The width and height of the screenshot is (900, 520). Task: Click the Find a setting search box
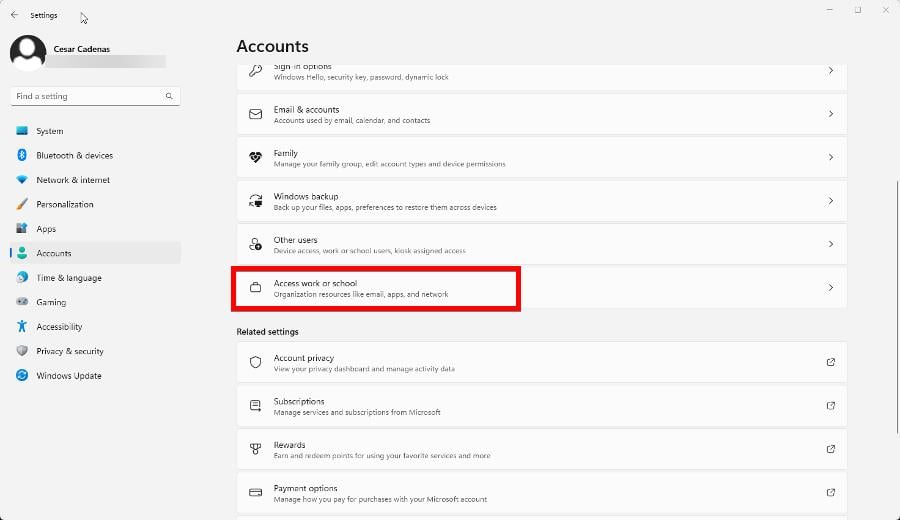tap(95, 96)
